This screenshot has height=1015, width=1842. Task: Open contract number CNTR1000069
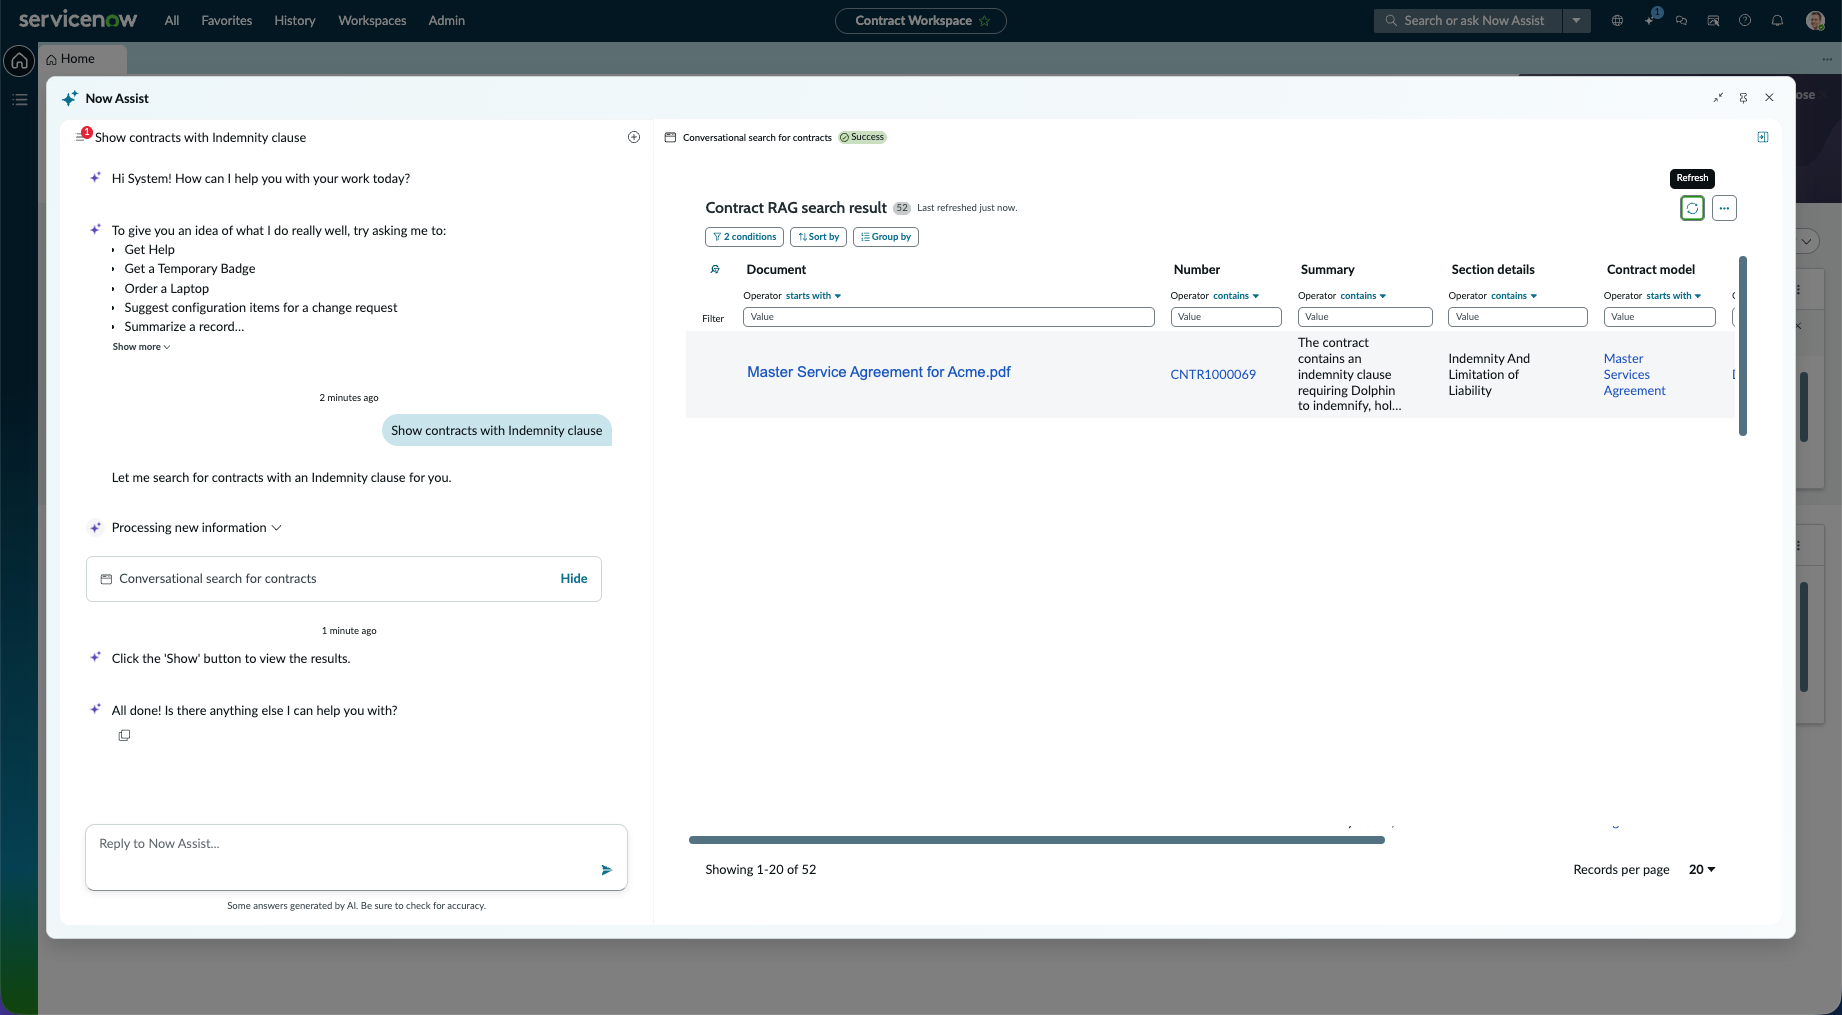click(x=1213, y=374)
